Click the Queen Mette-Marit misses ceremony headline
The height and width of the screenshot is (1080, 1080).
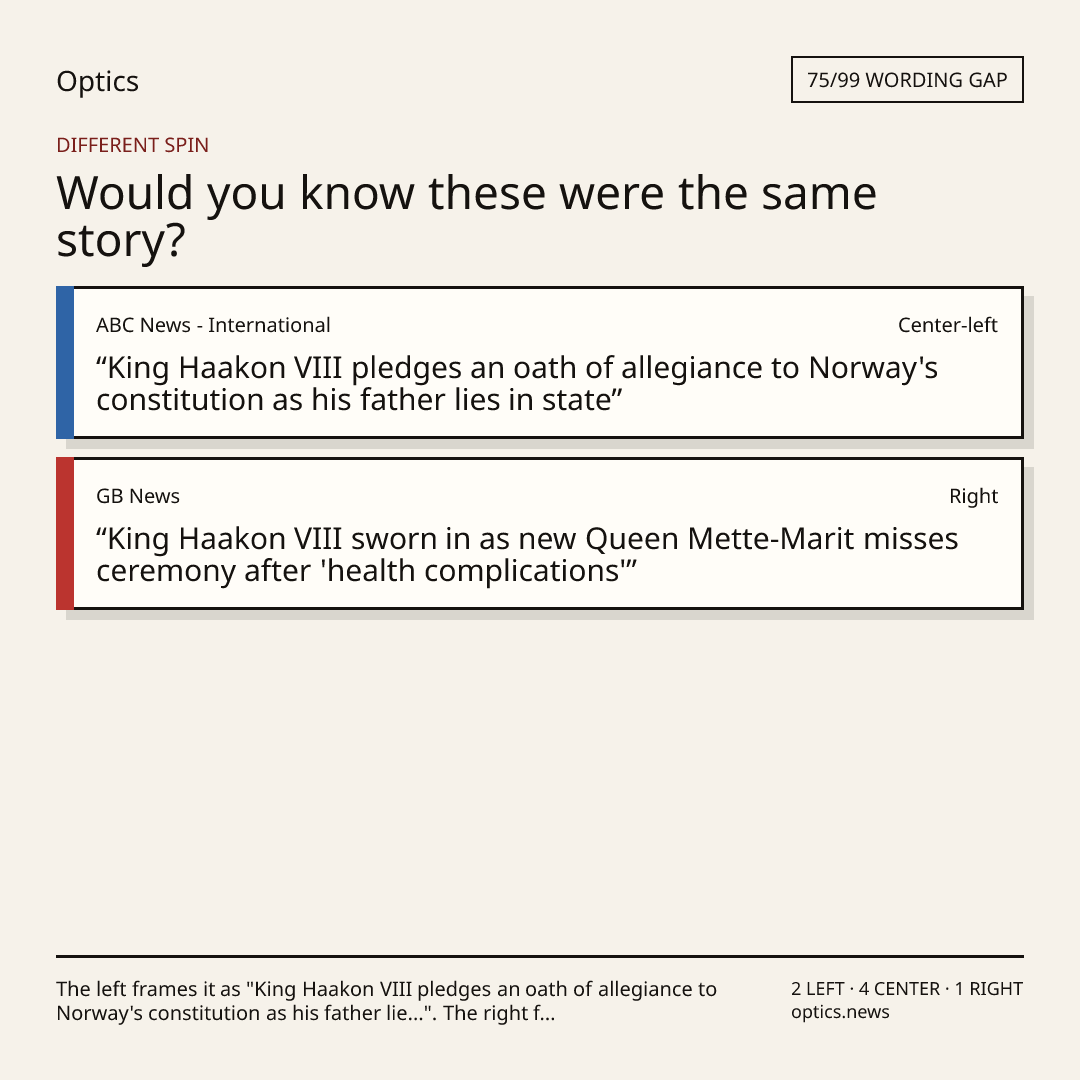tap(527, 554)
